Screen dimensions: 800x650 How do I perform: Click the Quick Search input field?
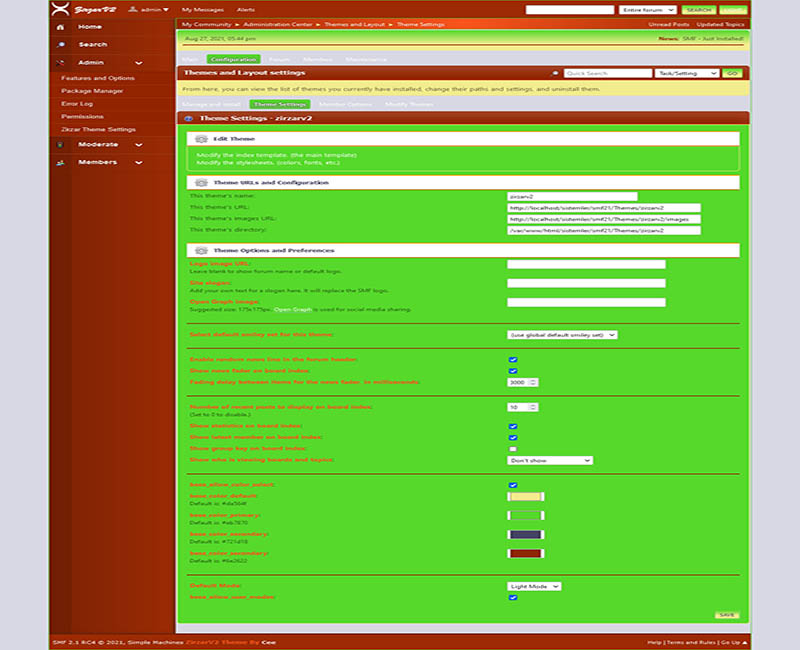608,73
